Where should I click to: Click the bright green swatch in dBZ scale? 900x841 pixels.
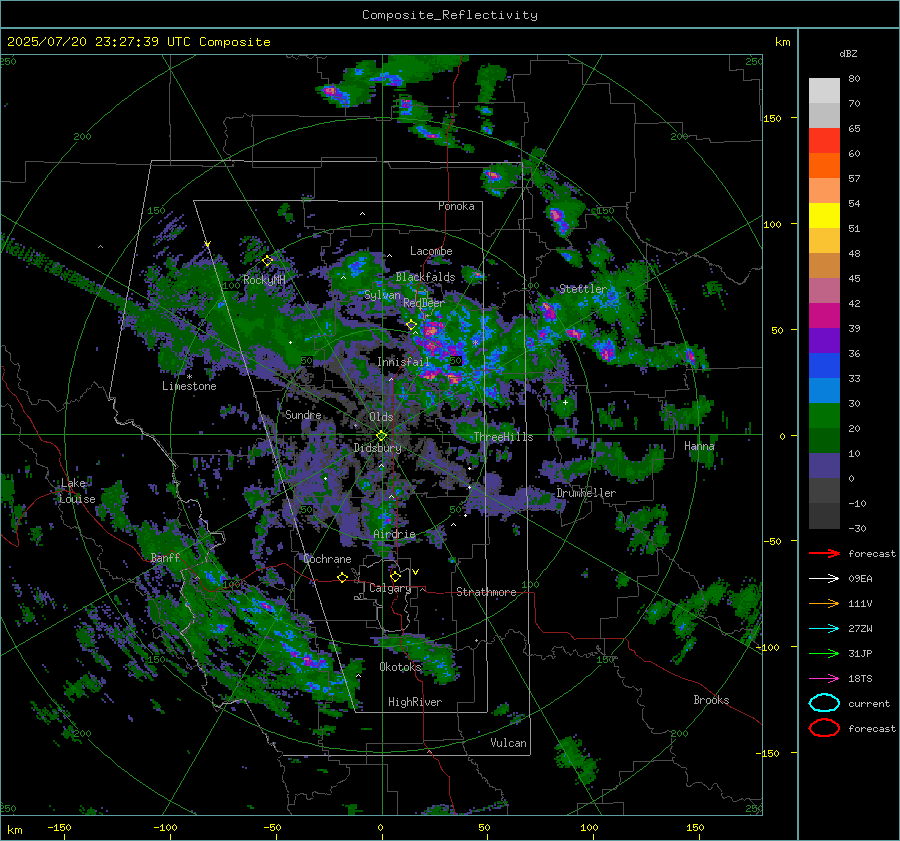pyautogui.click(x=824, y=415)
